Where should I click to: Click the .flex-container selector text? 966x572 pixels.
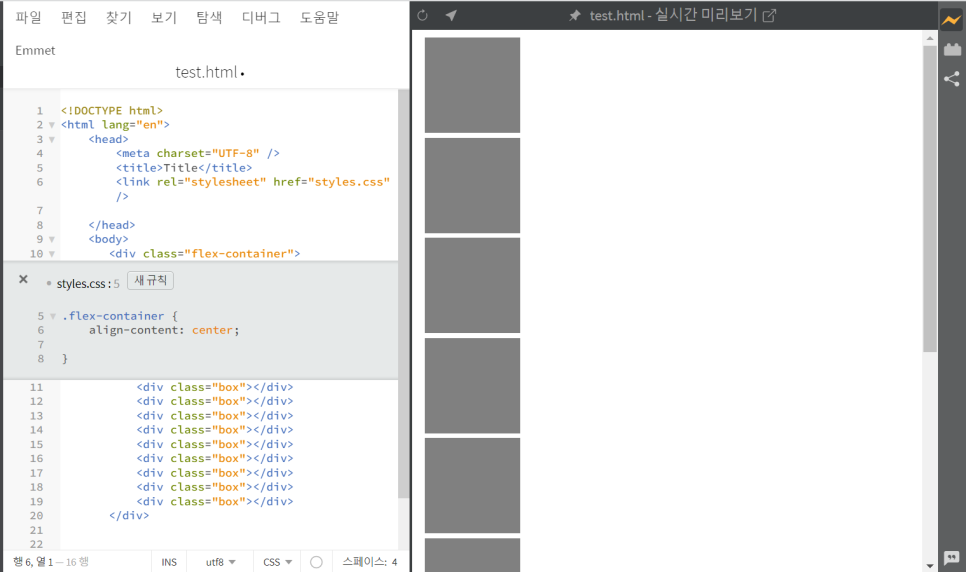(x=113, y=316)
